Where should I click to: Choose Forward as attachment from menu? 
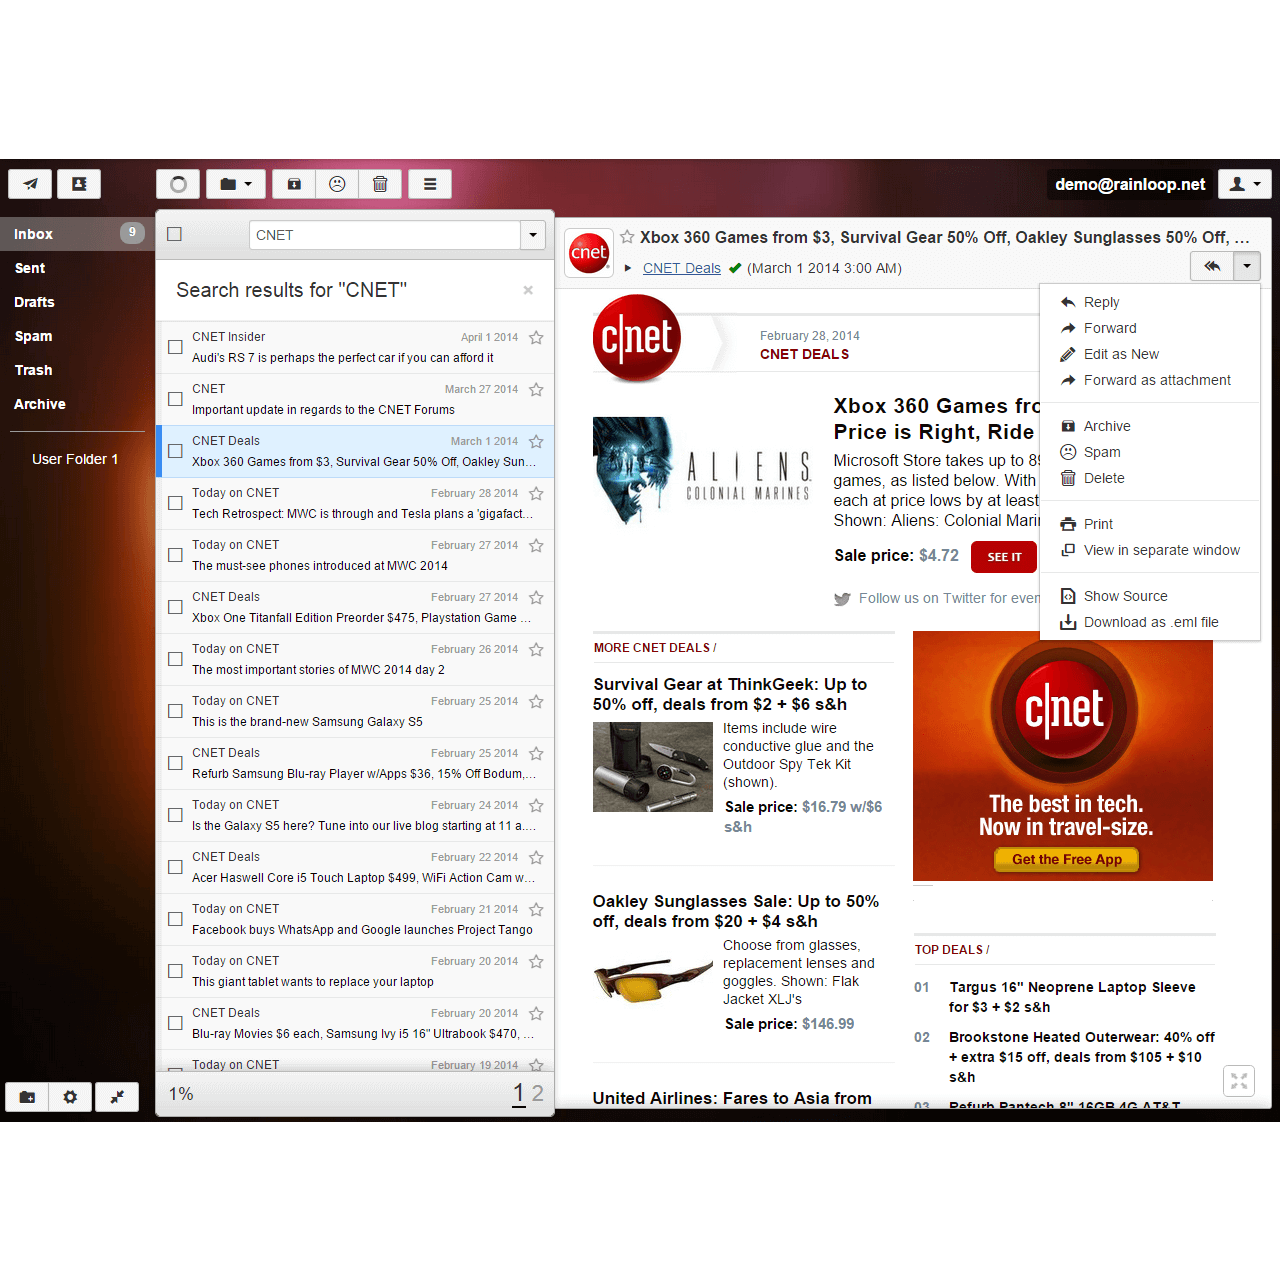(1157, 380)
